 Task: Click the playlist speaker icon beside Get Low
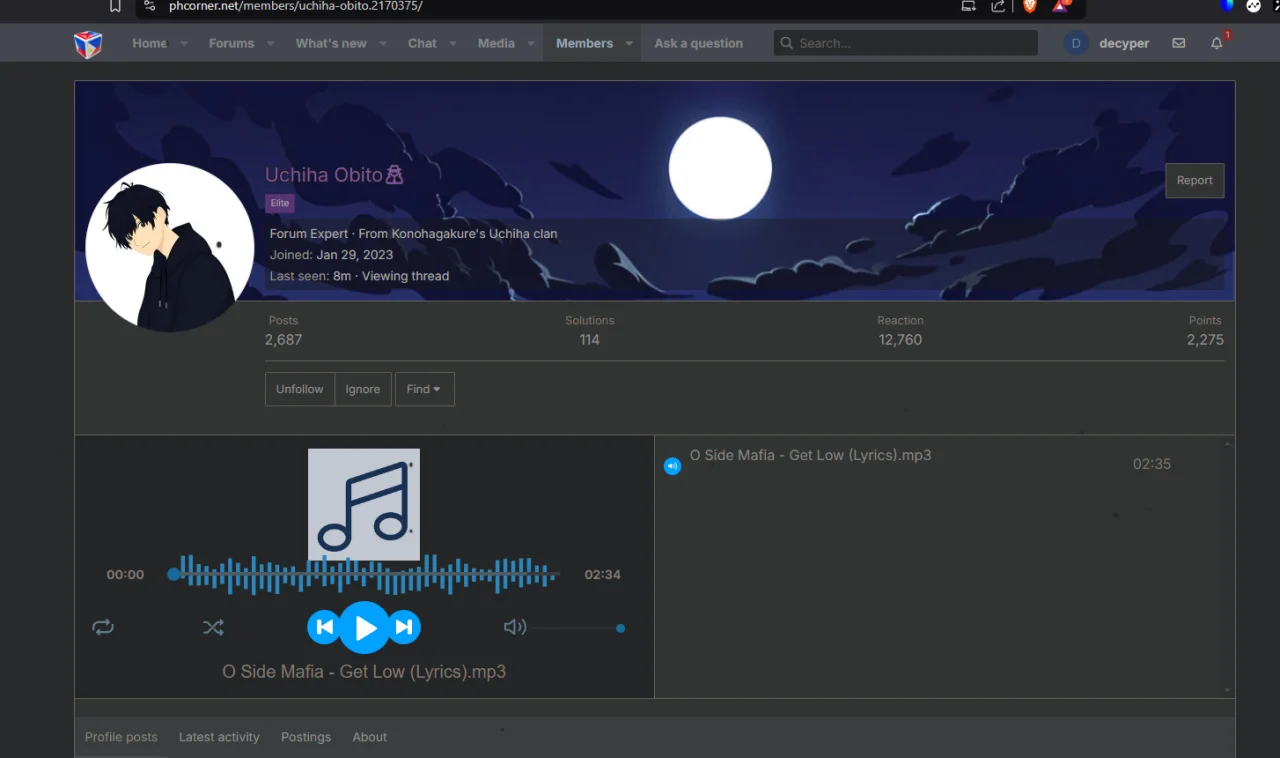[x=673, y=466]
